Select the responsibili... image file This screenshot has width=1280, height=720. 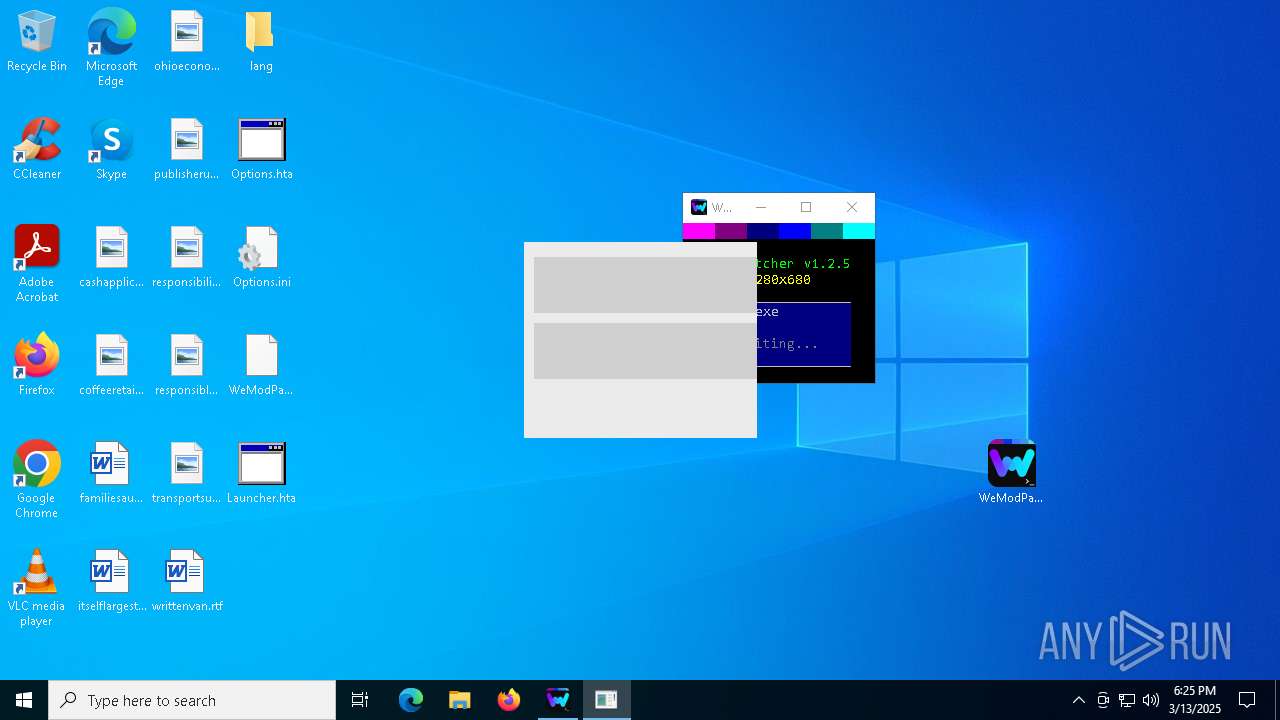tap(187, 258)
